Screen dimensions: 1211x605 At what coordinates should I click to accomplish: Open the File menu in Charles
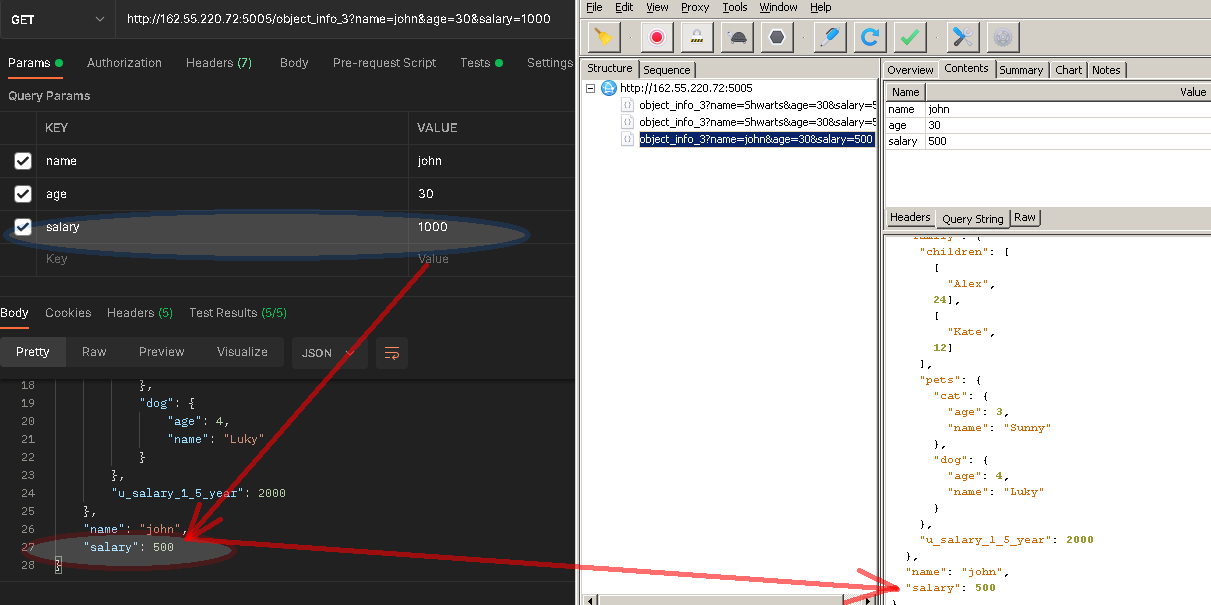point(594,7)
